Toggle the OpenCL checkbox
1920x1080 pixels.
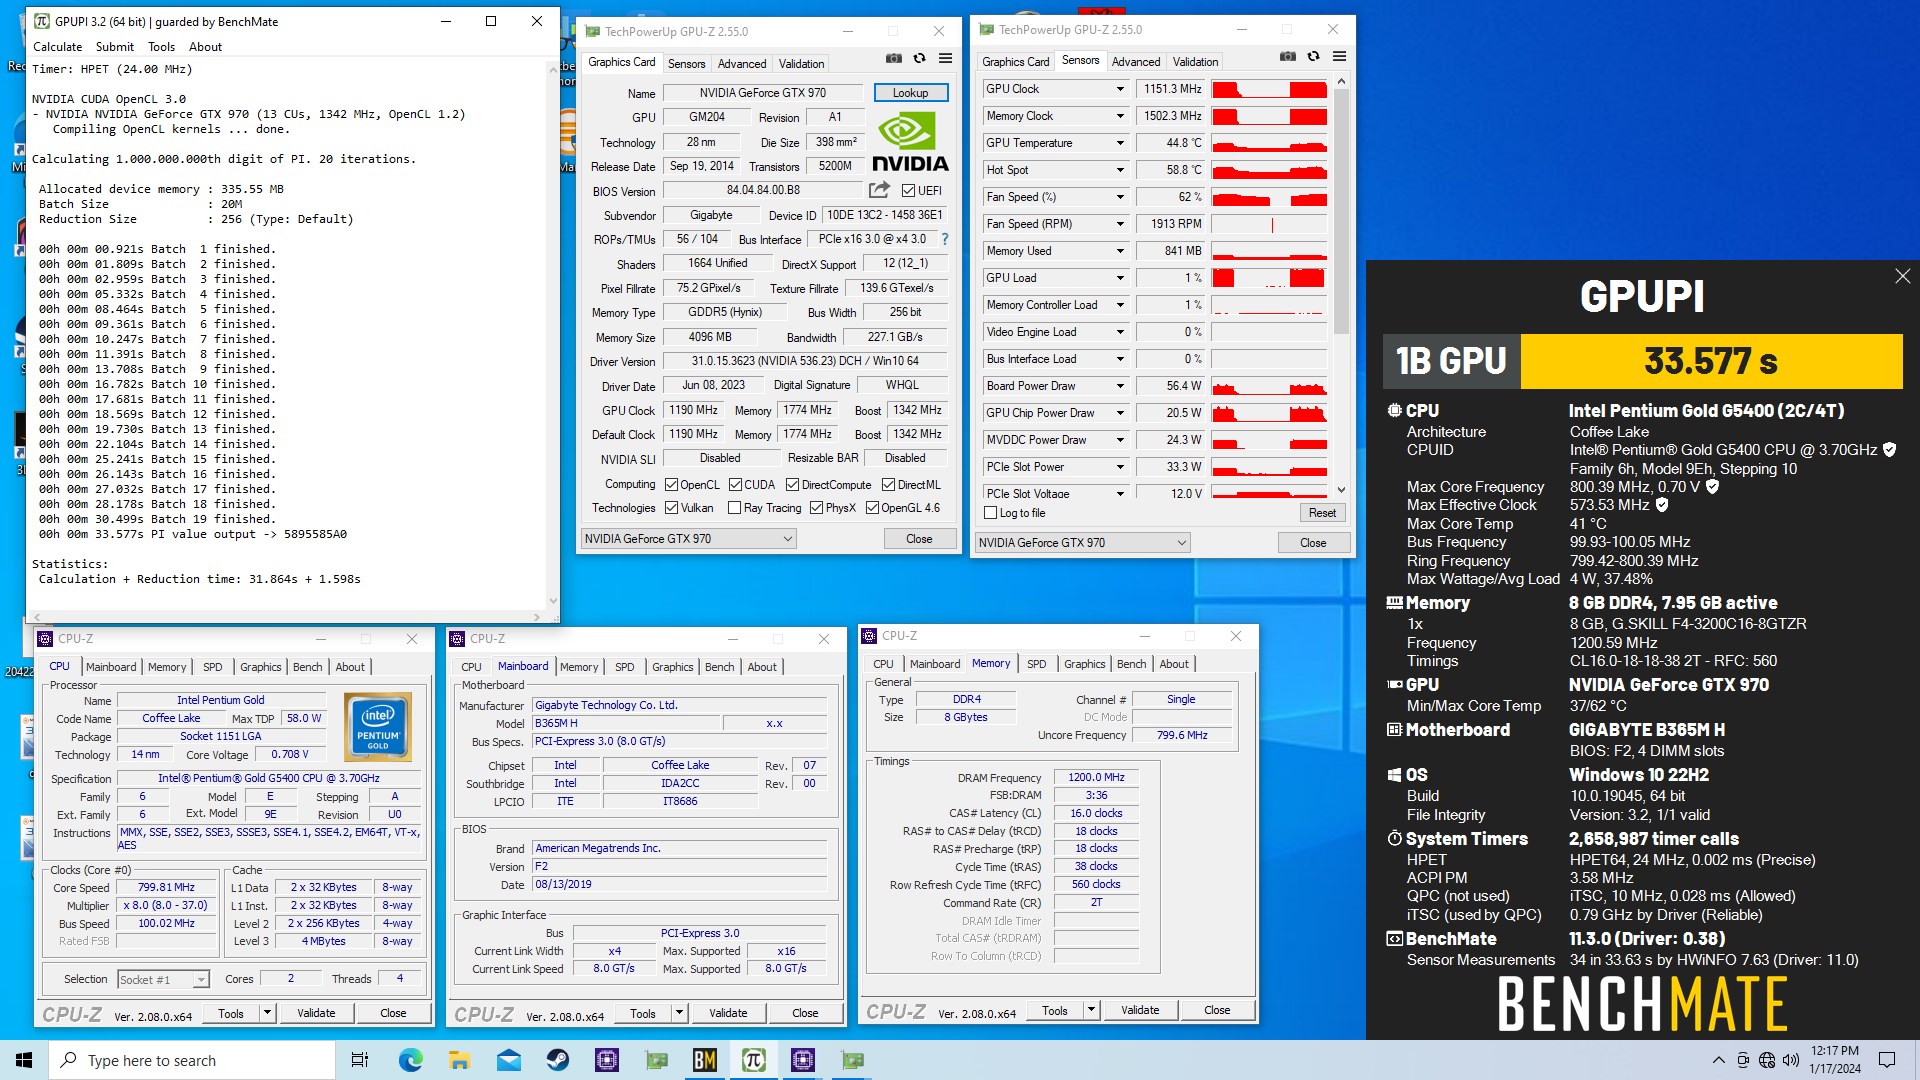(672, 485)
